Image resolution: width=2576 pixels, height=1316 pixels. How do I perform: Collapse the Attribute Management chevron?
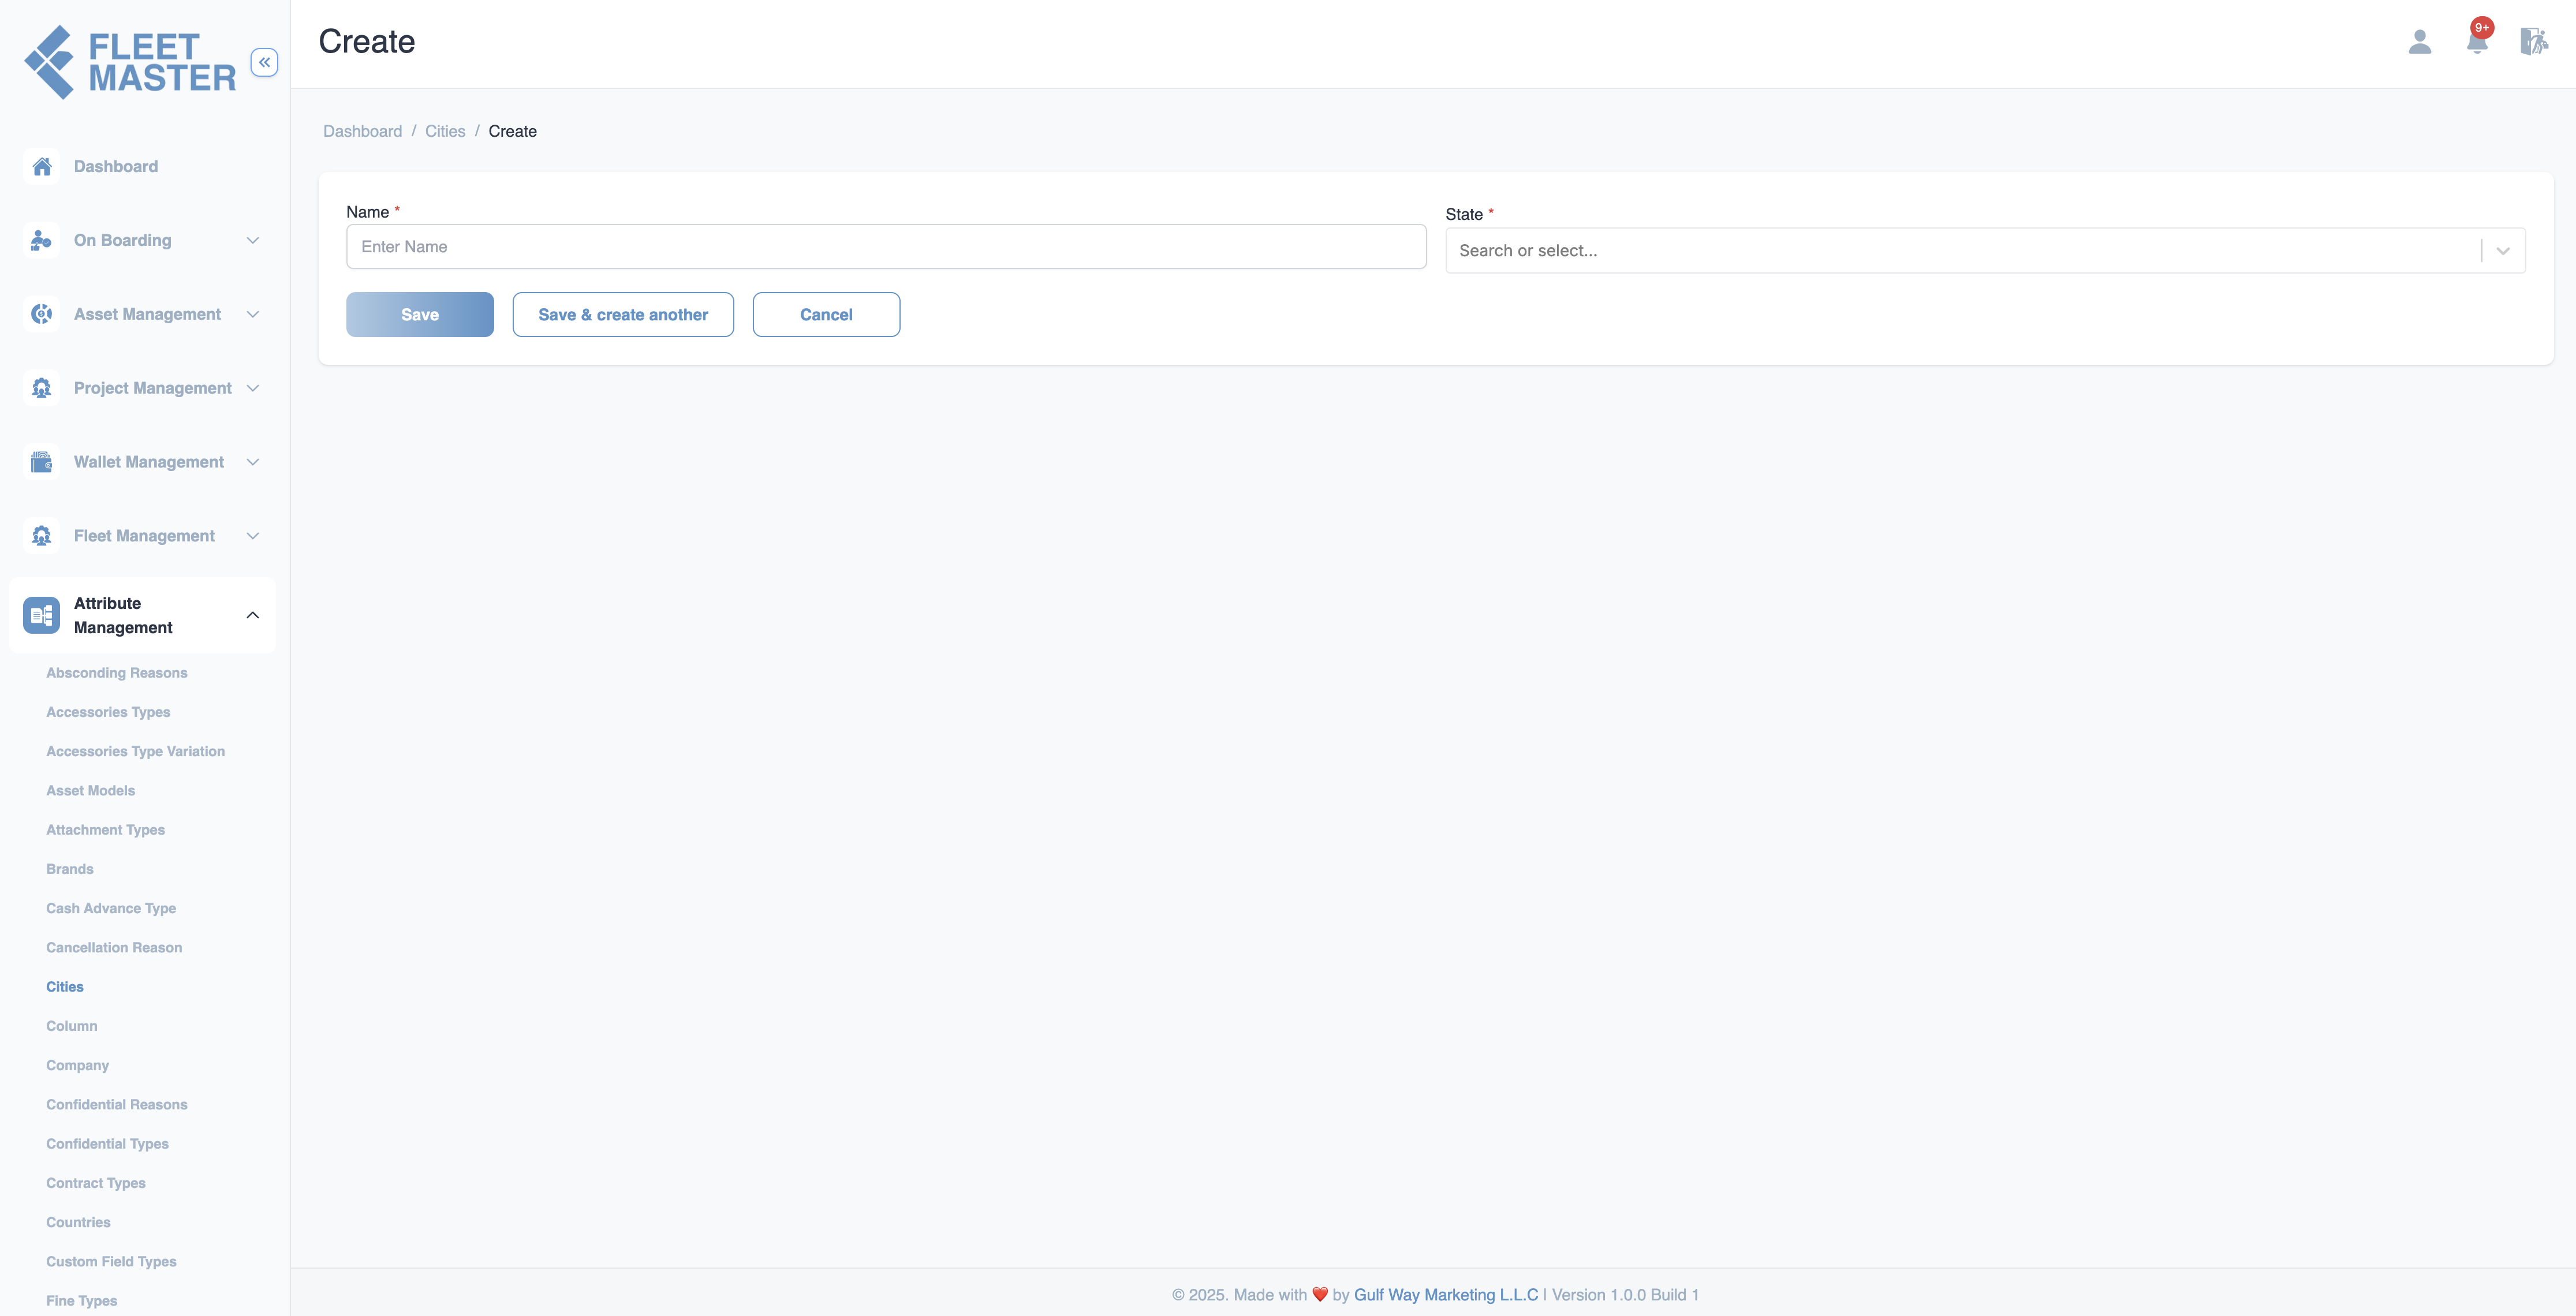pos(253,615)
